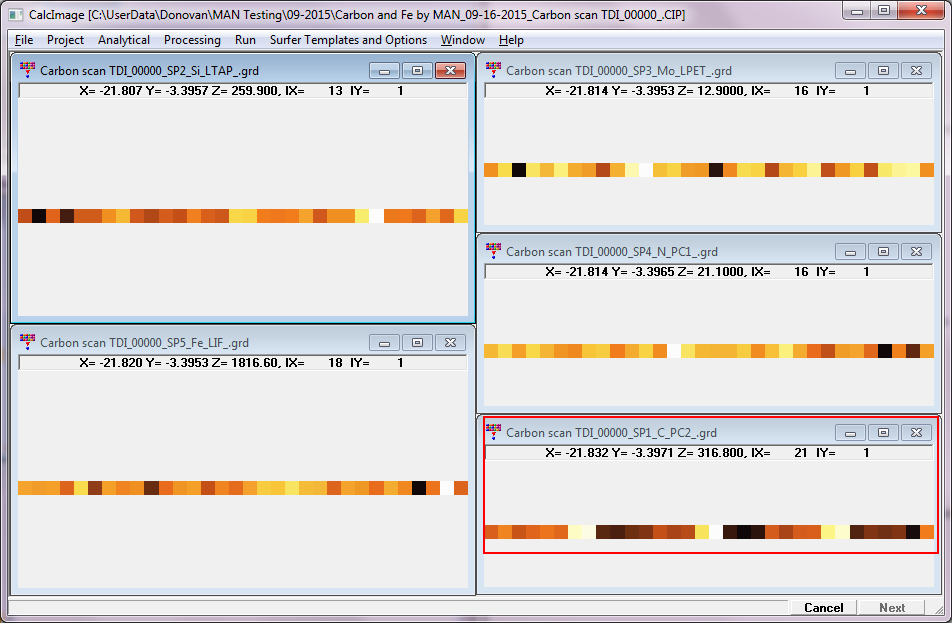Screen dimensions: 952x623
Task: Expand Surfer Templates and Options menu
Action: point(346,40)
